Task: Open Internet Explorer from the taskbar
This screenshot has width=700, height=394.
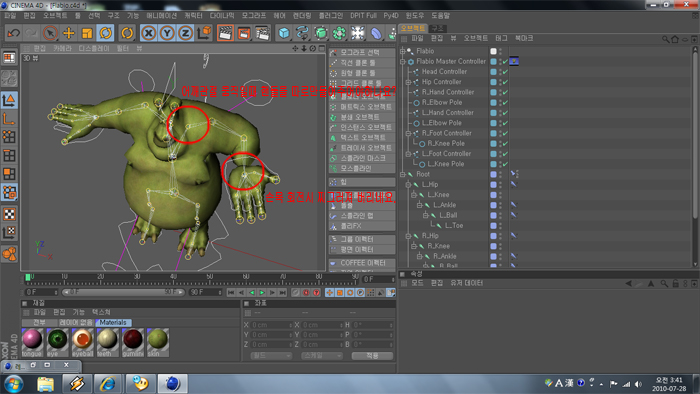Action: (x=108, y=384)
